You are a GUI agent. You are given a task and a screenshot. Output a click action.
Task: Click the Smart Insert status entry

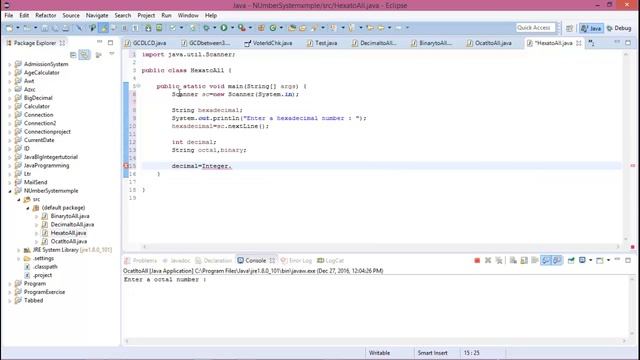tap(432, 353)
